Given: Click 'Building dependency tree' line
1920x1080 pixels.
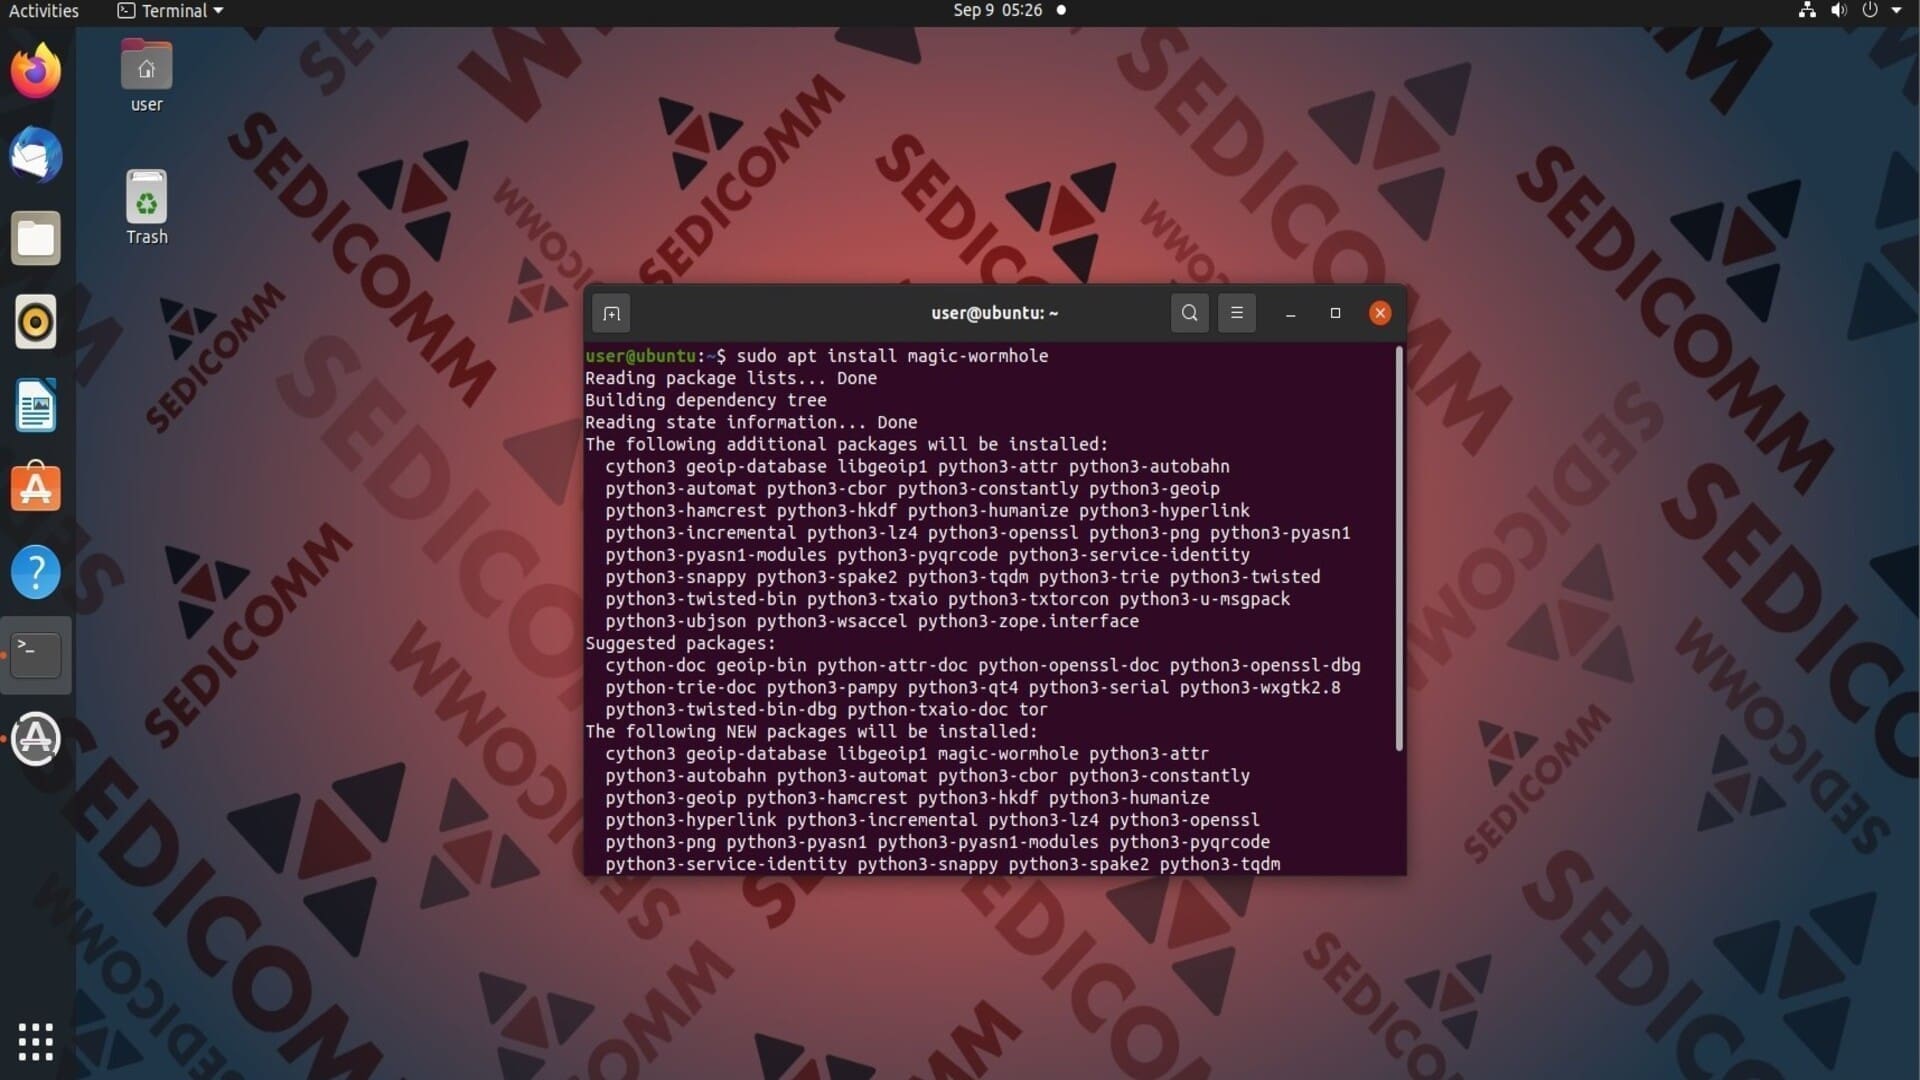Looking at the screenshot, I should 706,400.
